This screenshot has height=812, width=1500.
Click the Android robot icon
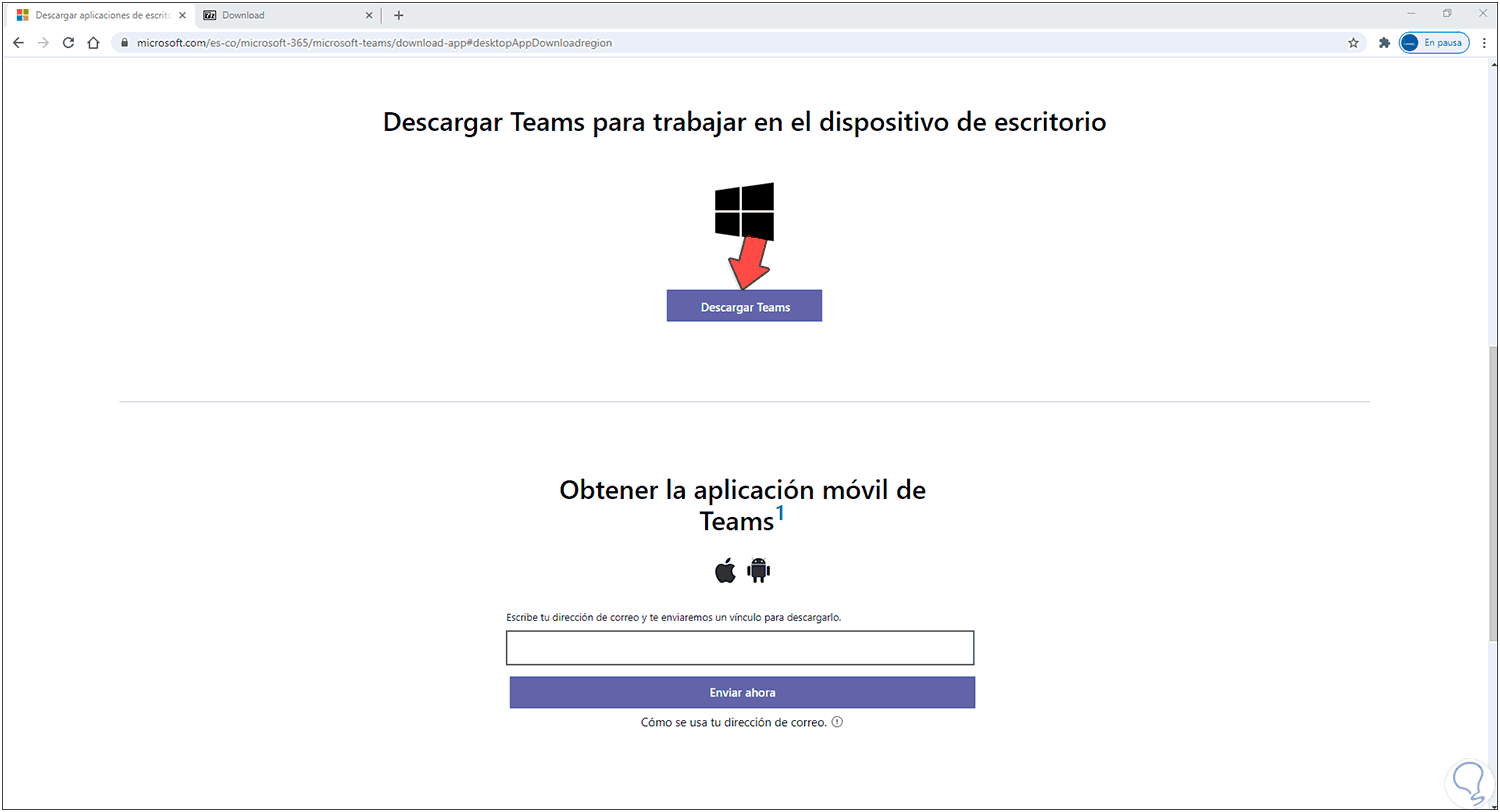[x=759, y=571]
